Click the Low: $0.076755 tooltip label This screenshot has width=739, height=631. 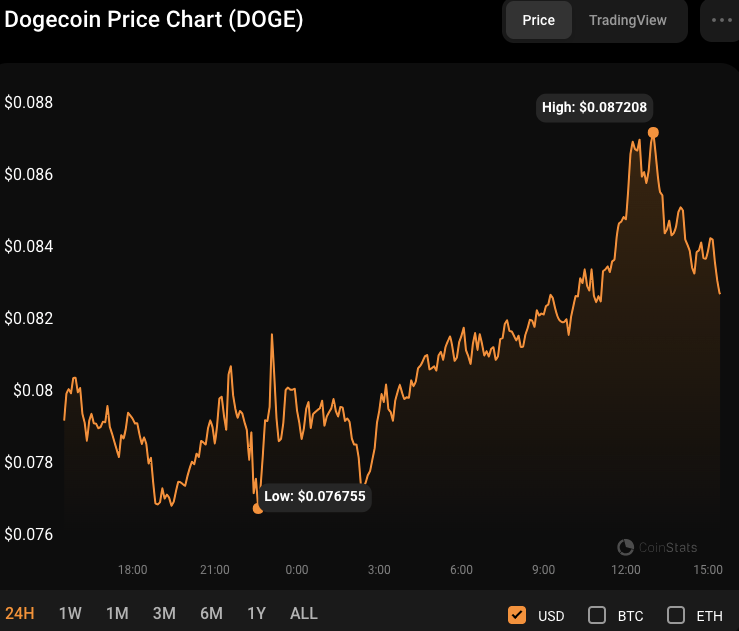click(x=316, y=496)
